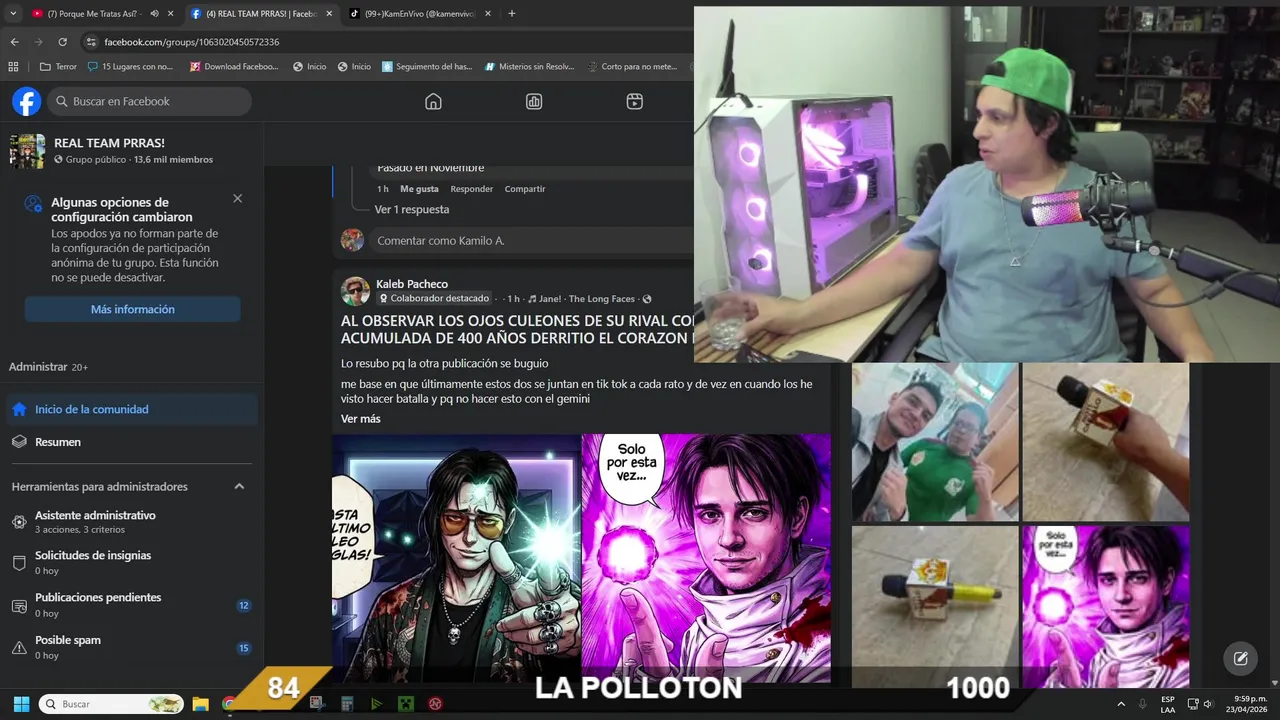Open Asistente administrativo settings

click(132, 522)
